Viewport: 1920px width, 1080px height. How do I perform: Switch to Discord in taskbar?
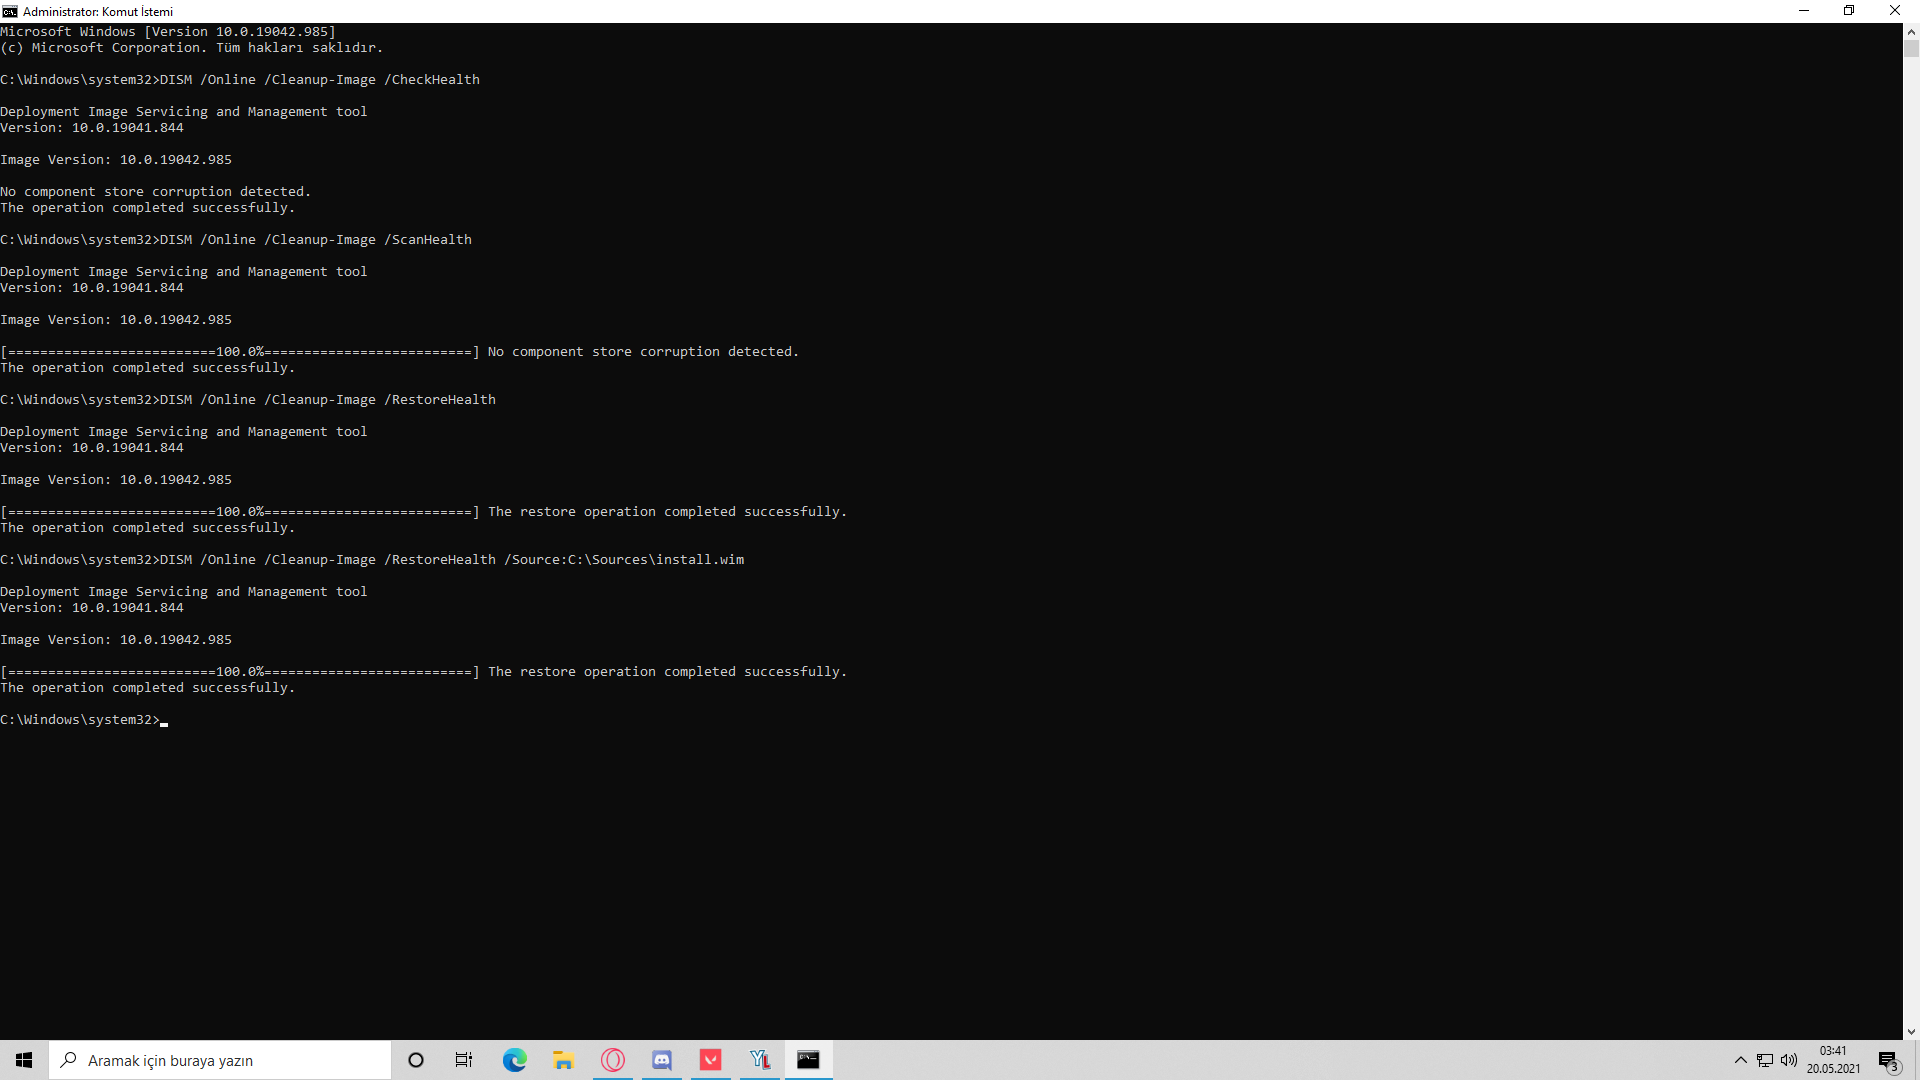(x=661, y=1060)
